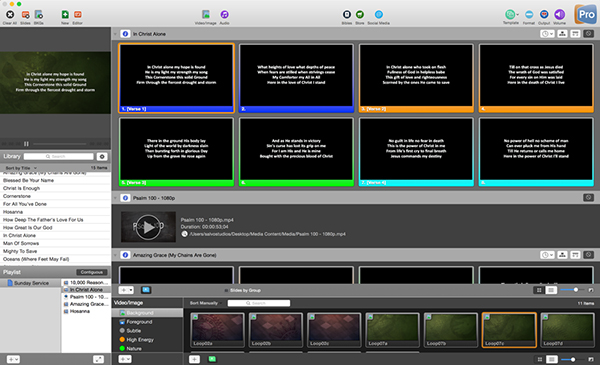Open the Bibles toolbar icon

click(x=347, y=15)
